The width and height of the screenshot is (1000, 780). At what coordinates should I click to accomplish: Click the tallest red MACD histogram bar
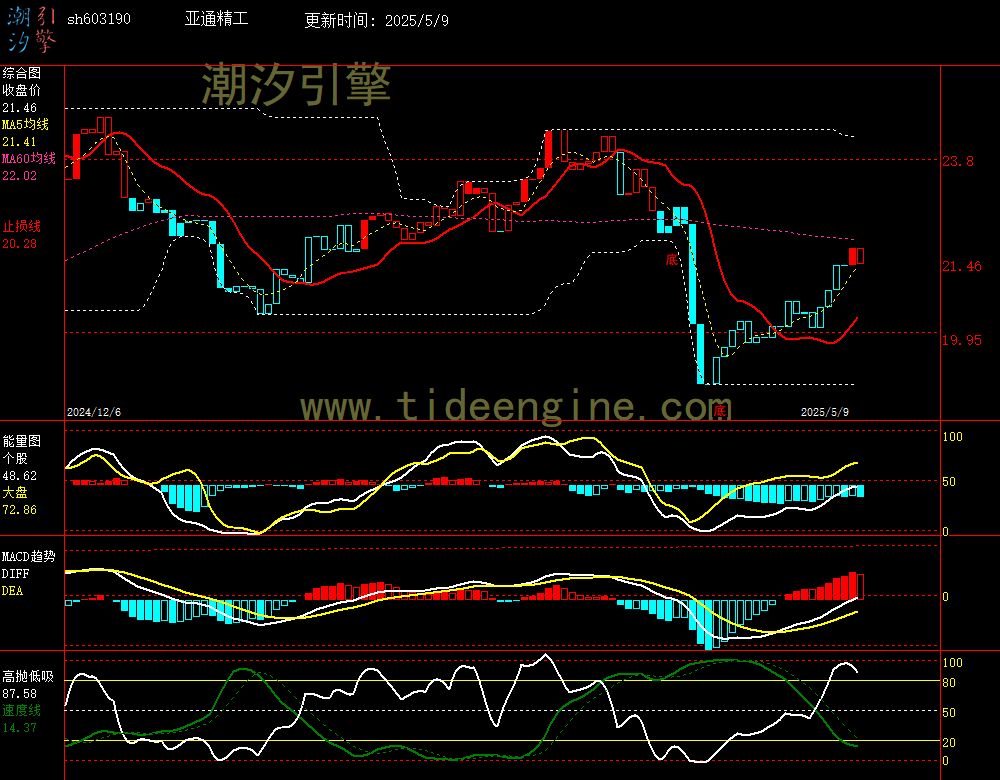853,585
